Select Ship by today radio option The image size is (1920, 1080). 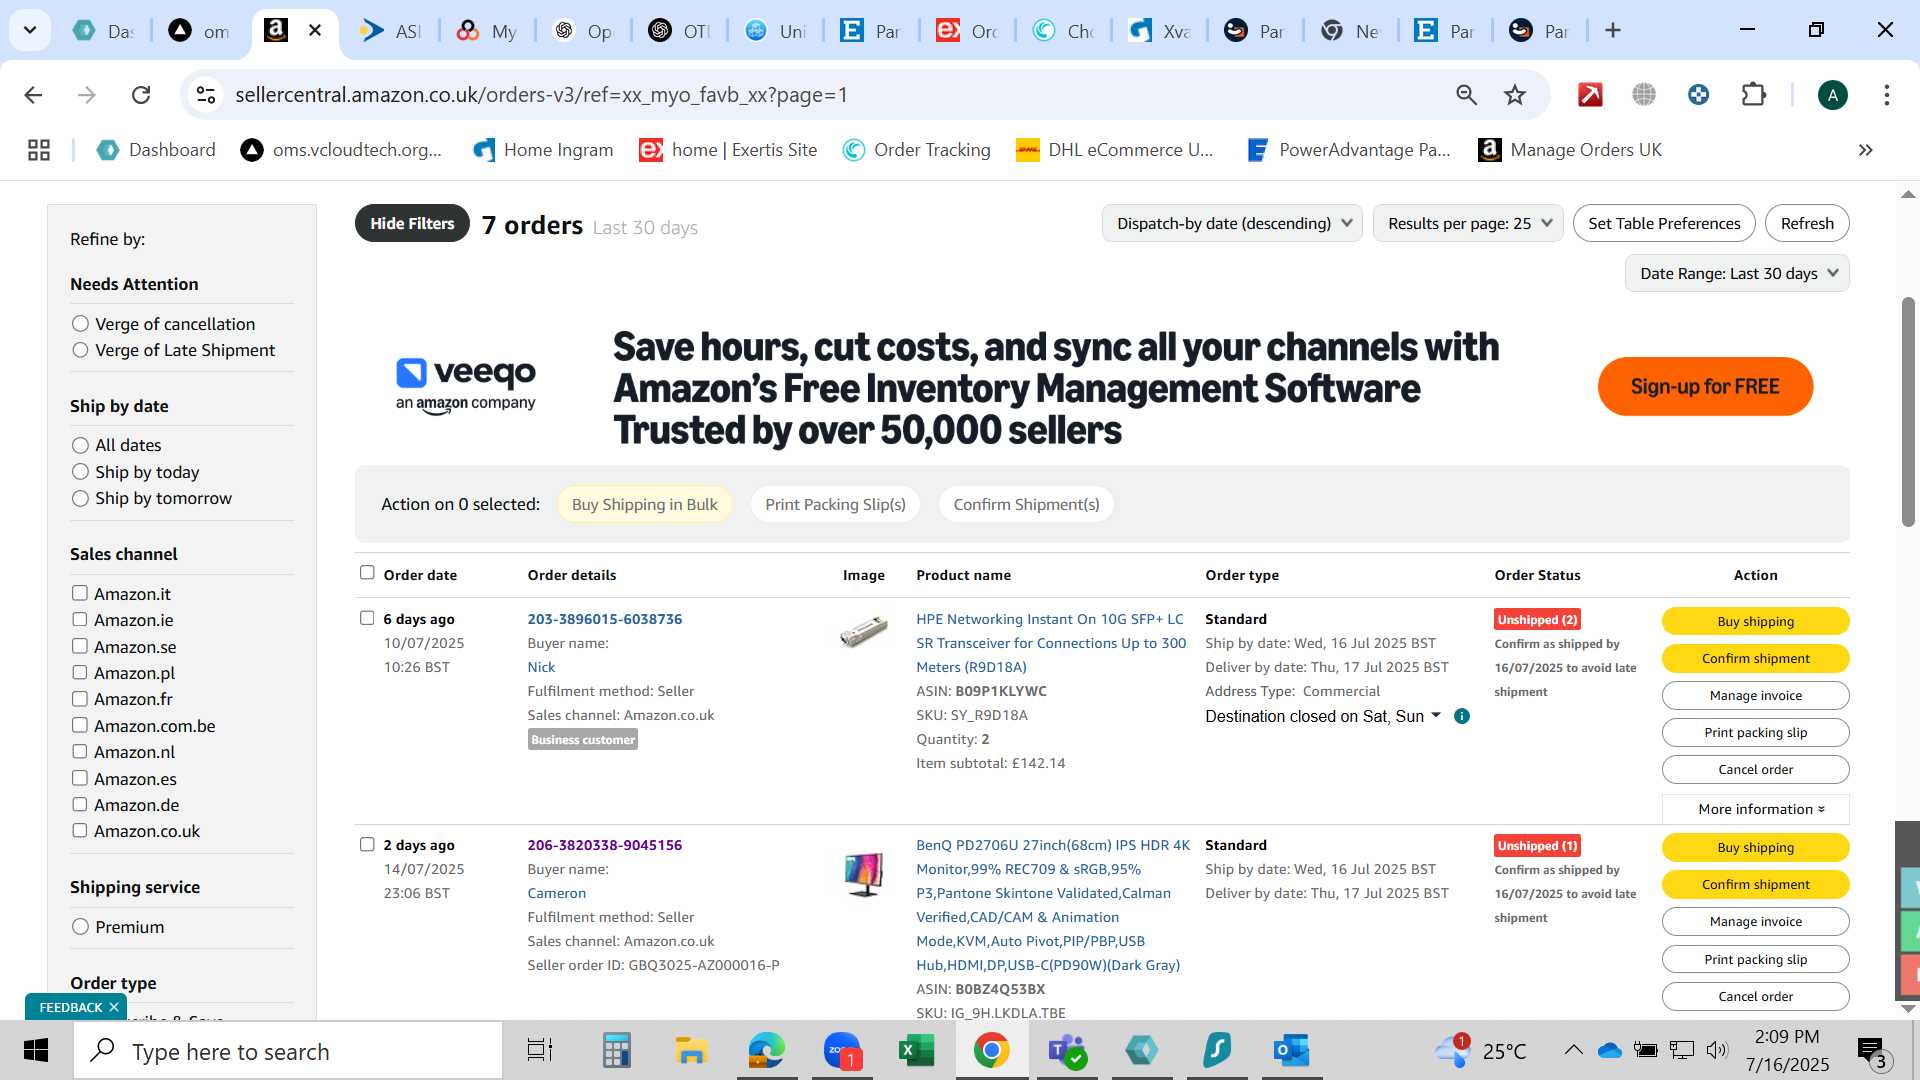(x=81, y=472)
